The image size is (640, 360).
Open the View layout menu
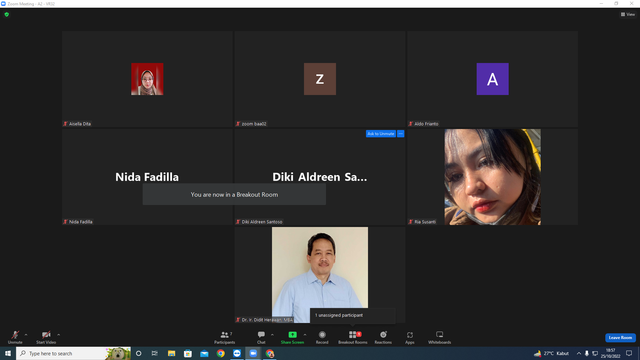coord(628,14)
